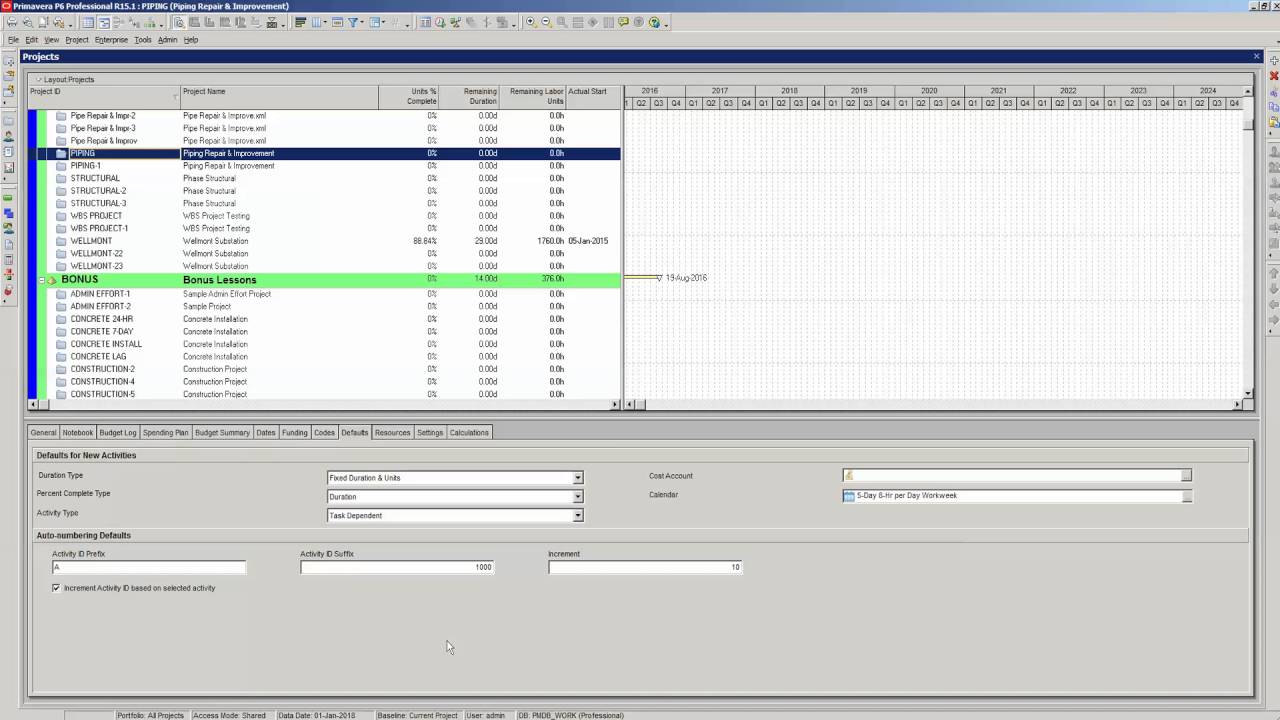Screen dimensions: 1280x720
Task: Click the red X Delete icon
Action: (1274, 75)
